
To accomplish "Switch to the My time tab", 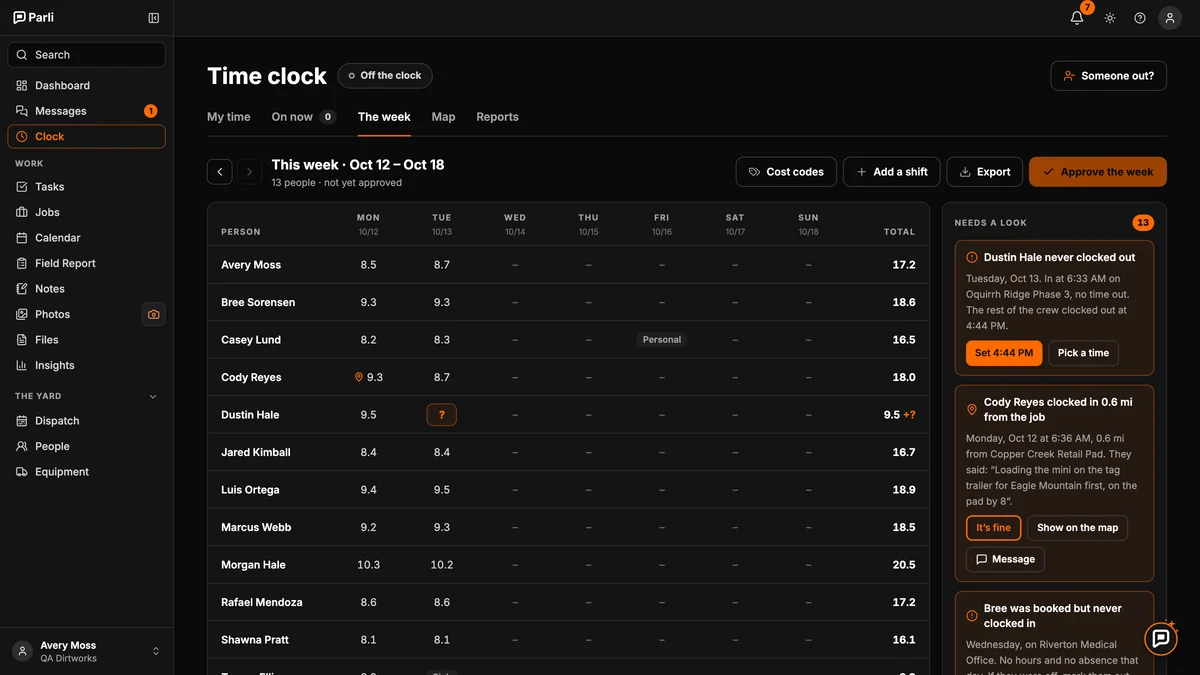I will point(229,117).
